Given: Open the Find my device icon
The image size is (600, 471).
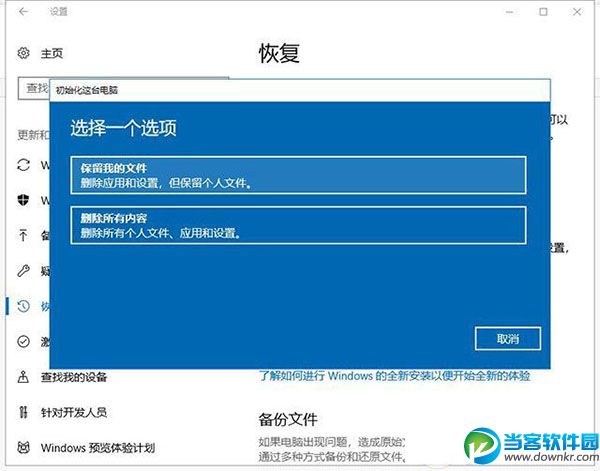Looking at the screenshot, I should 23,377.
